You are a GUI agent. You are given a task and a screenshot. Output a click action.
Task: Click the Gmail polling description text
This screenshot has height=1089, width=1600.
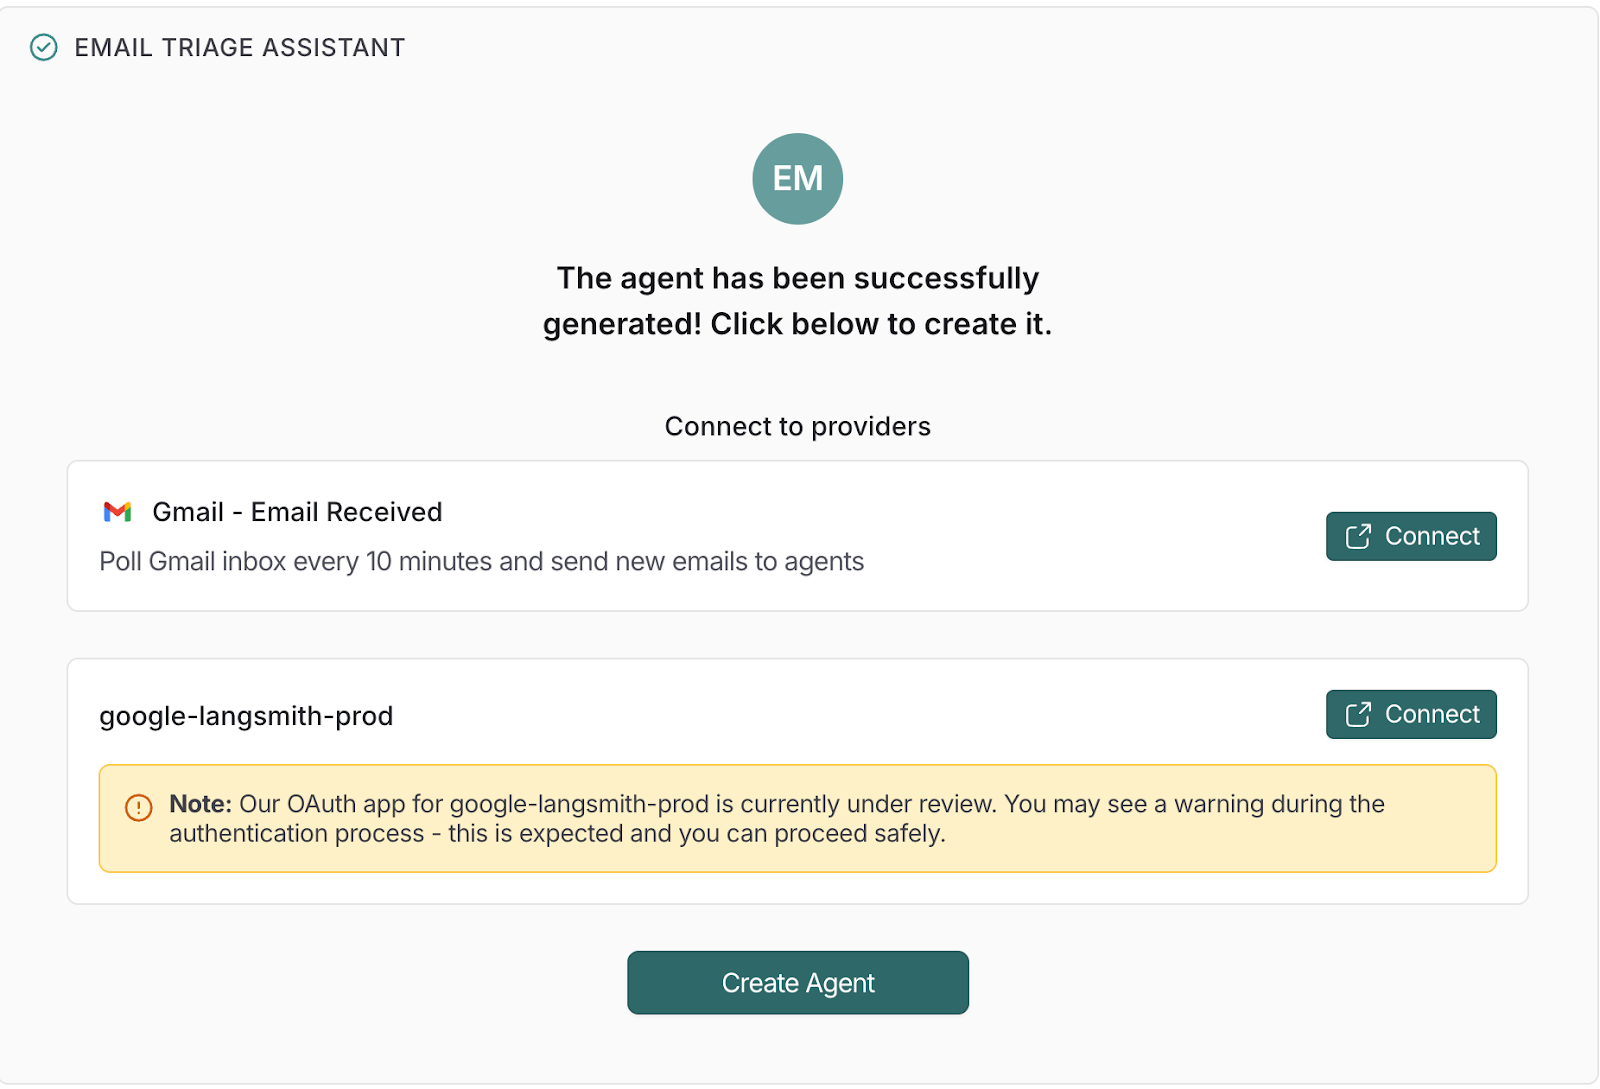pos(480,561)
